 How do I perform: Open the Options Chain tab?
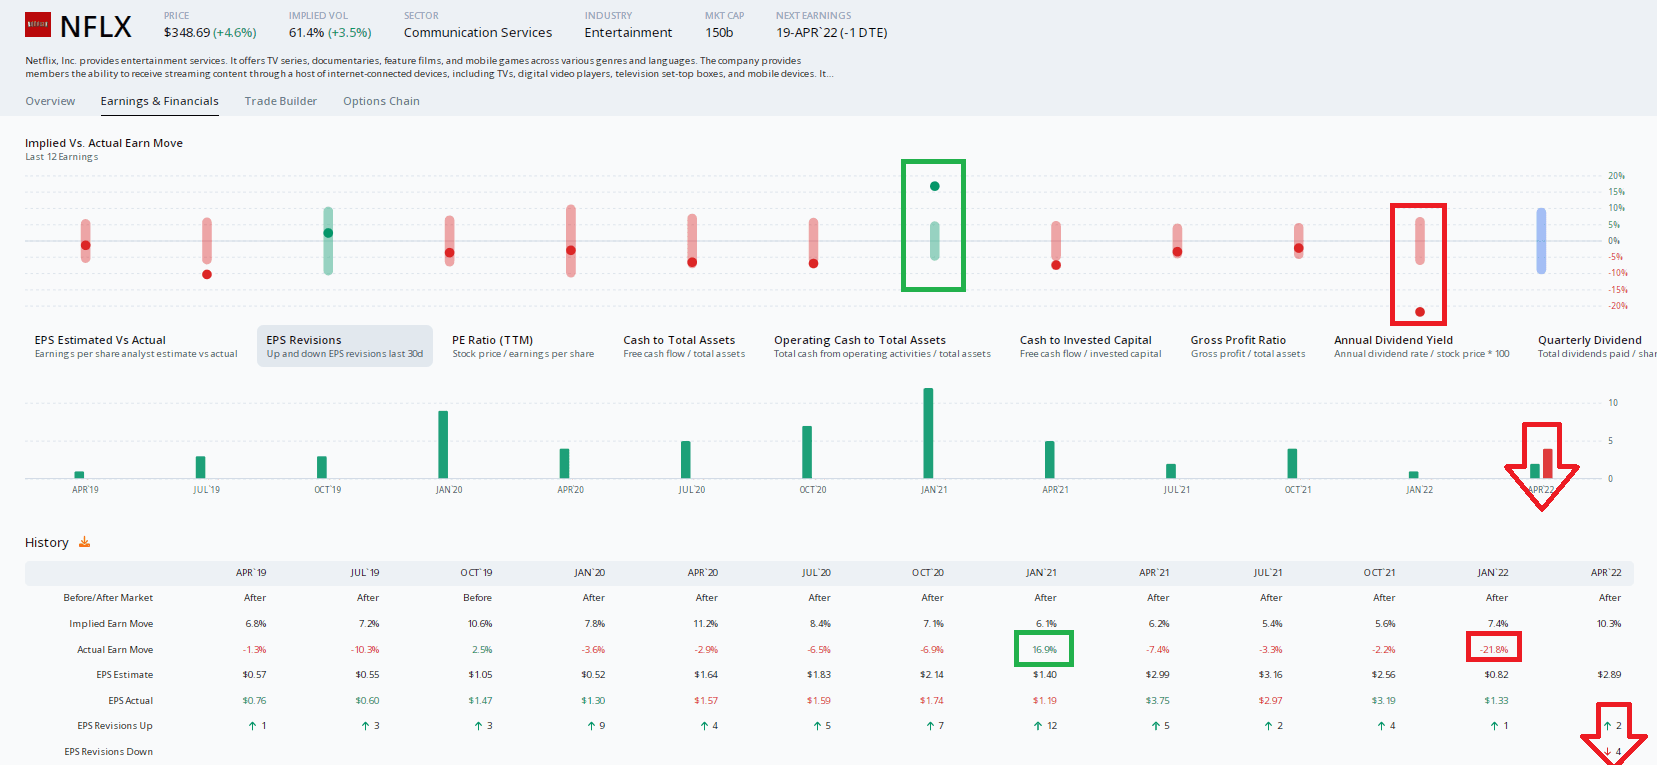pyautogui.click(x=381, y=101)
